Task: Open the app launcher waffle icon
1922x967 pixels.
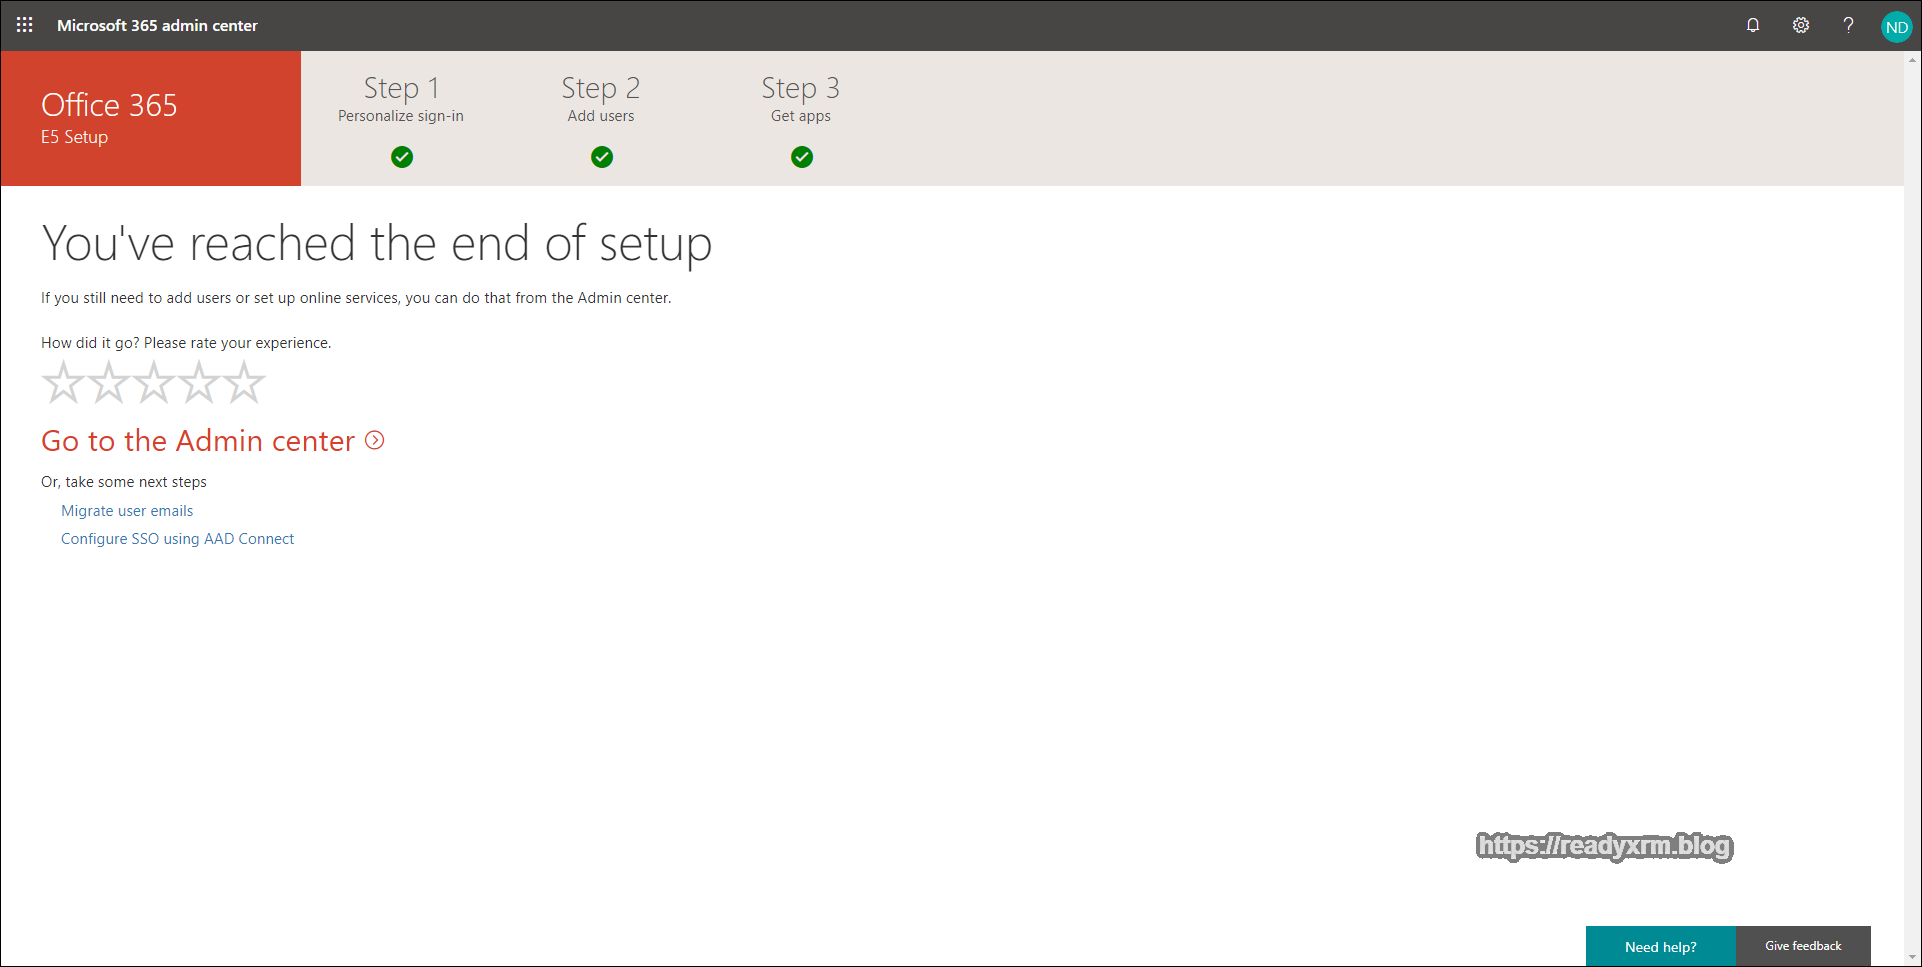Action: click(25, 25)
